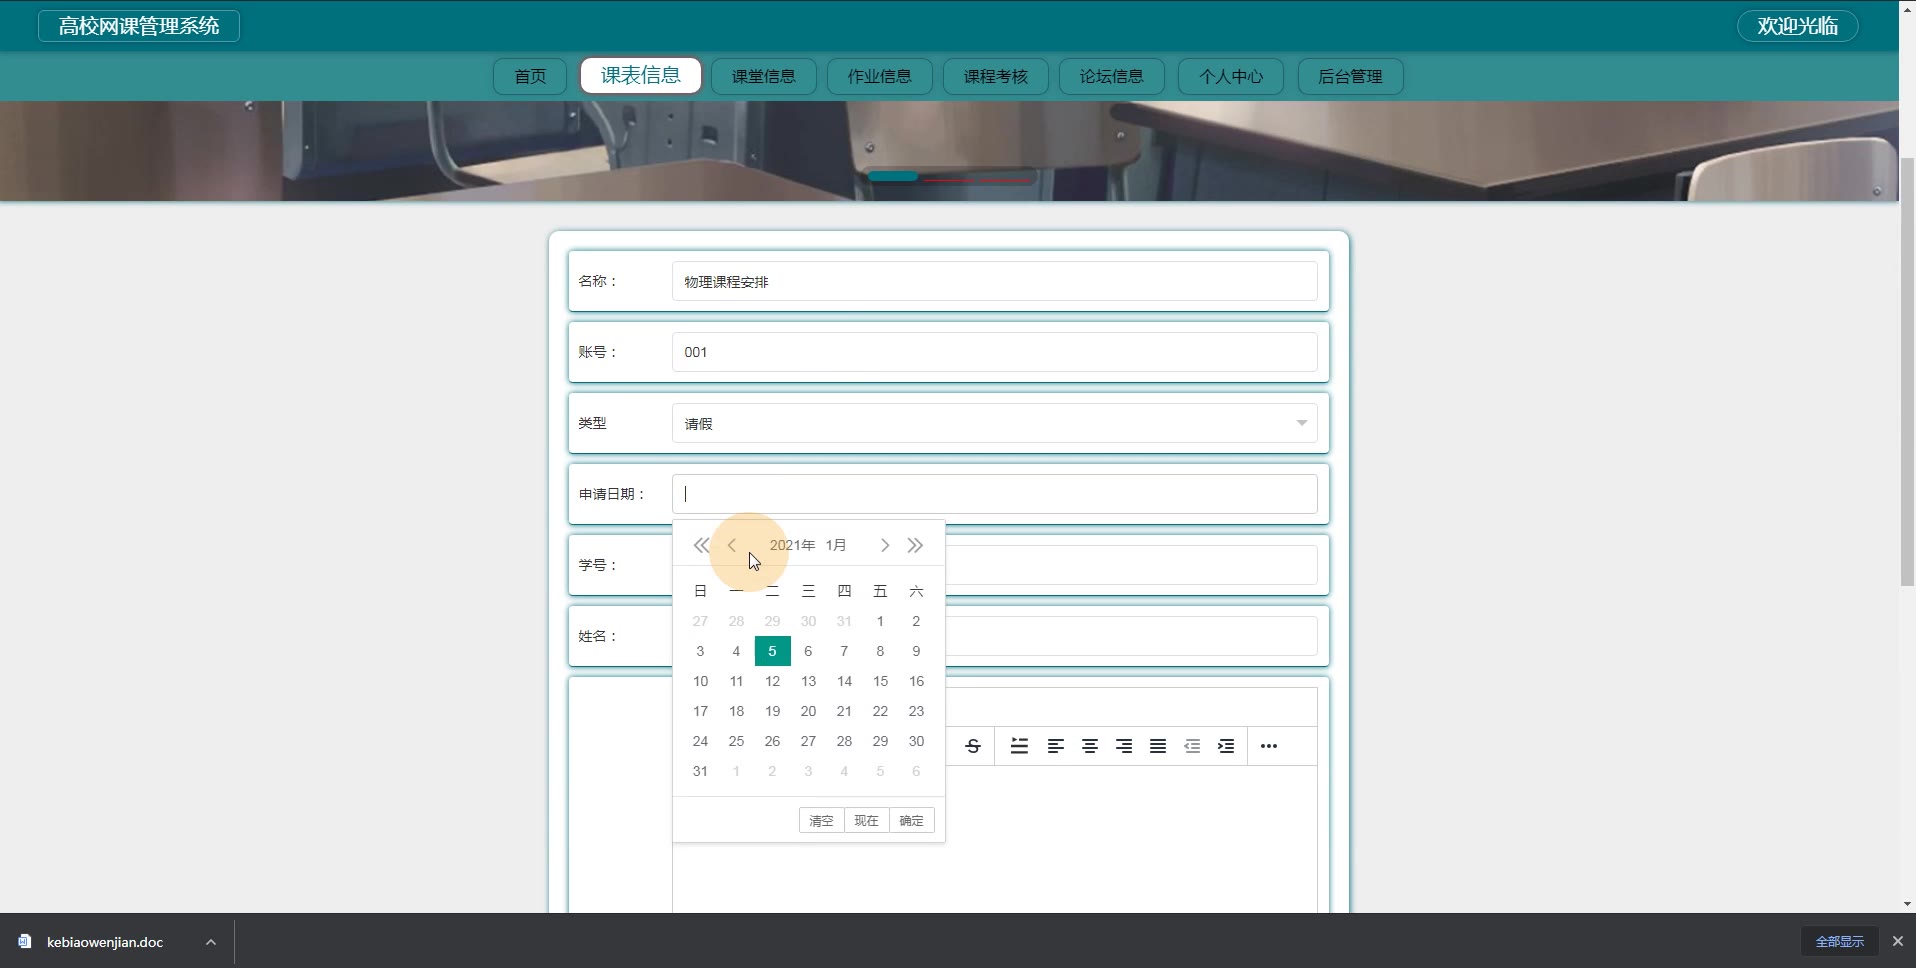Pick day 17 in calendar
The height and width of the screenshot is (968, 1916).
(x=700, y=711)
